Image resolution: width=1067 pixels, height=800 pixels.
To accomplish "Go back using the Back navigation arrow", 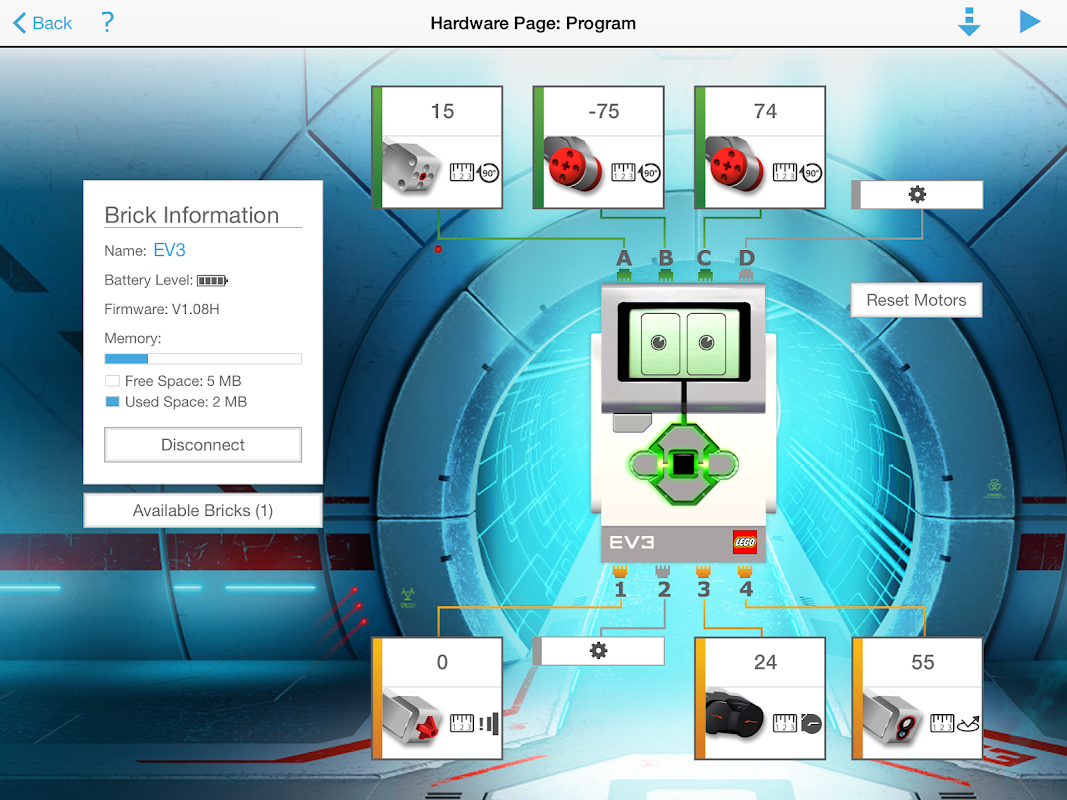I will coord(20,22).
